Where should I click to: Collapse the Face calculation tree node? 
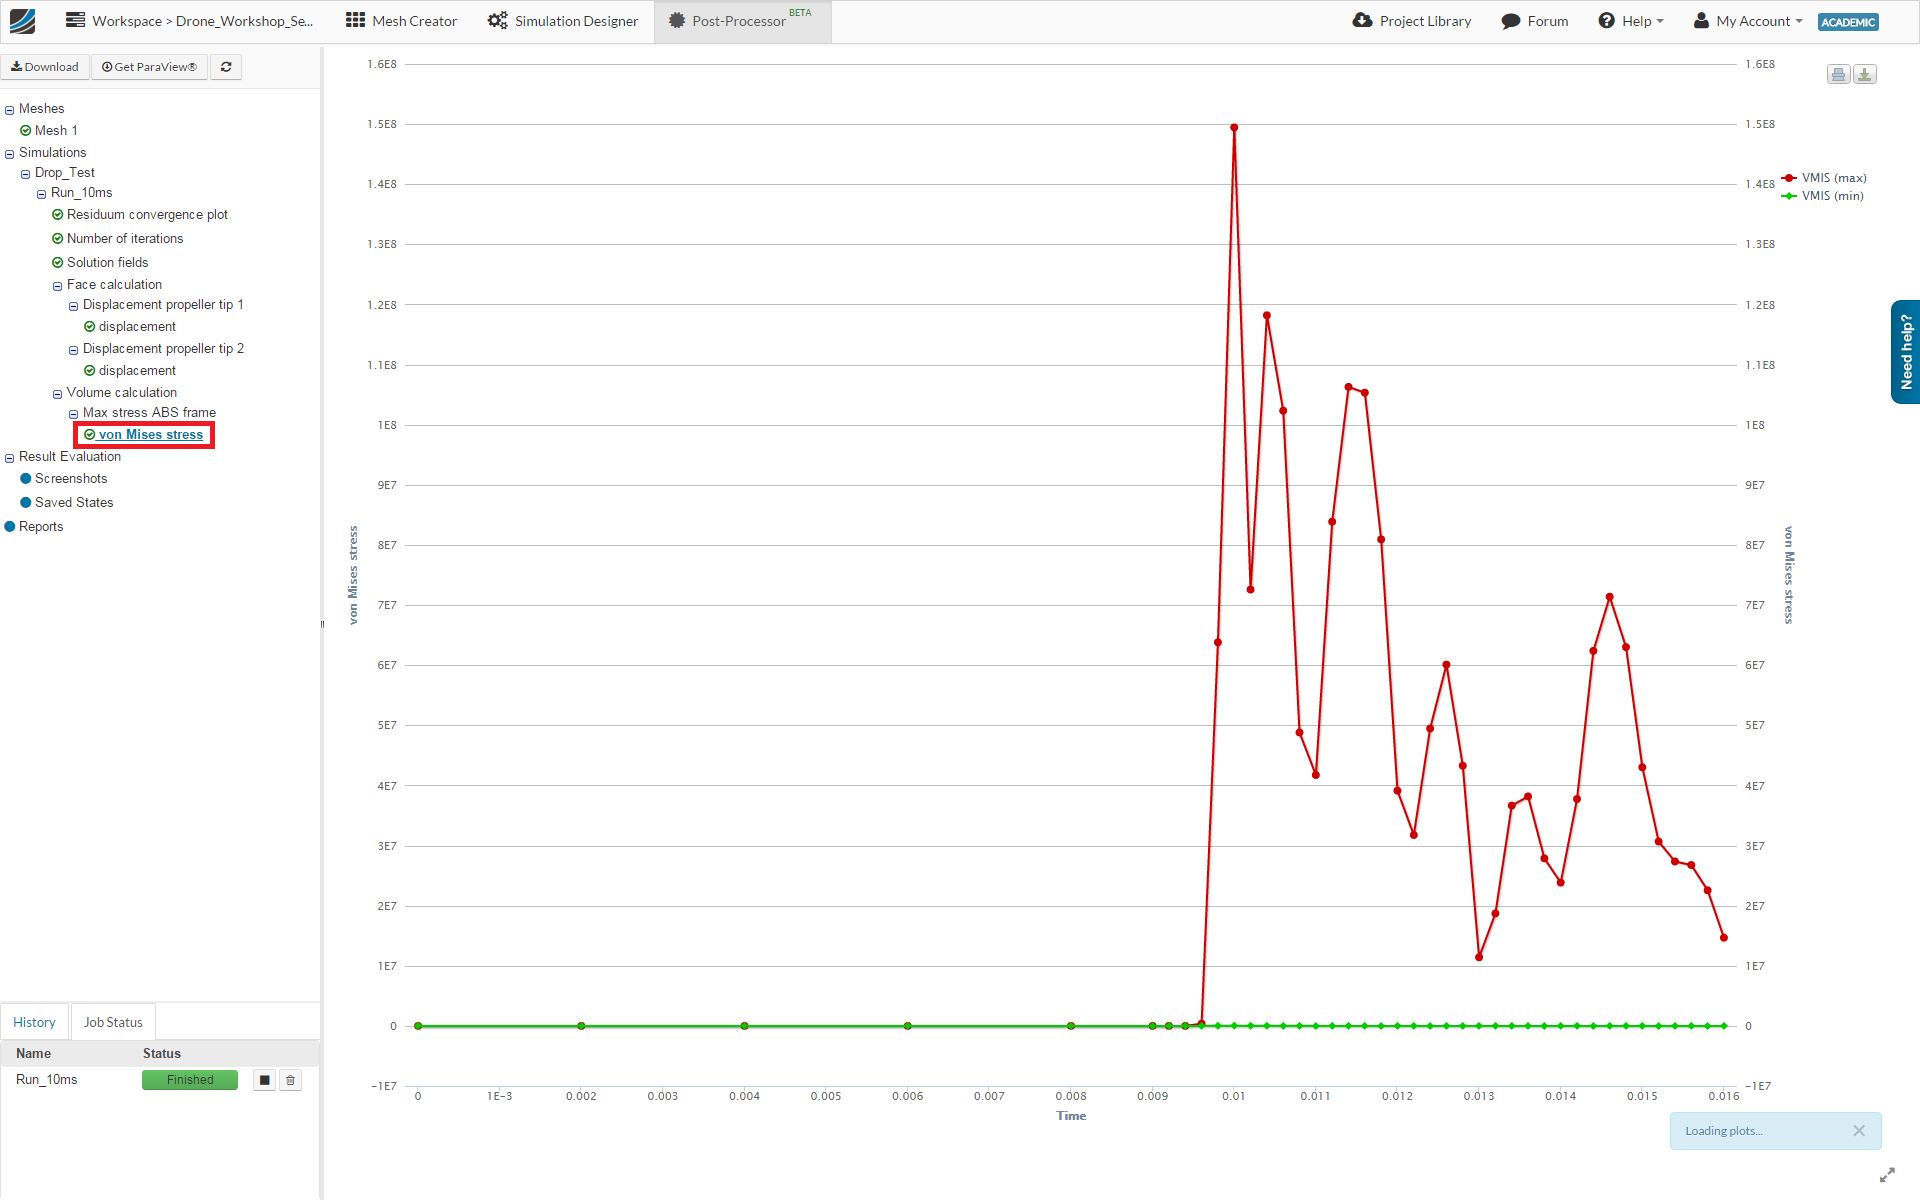[x=58, y=286]
